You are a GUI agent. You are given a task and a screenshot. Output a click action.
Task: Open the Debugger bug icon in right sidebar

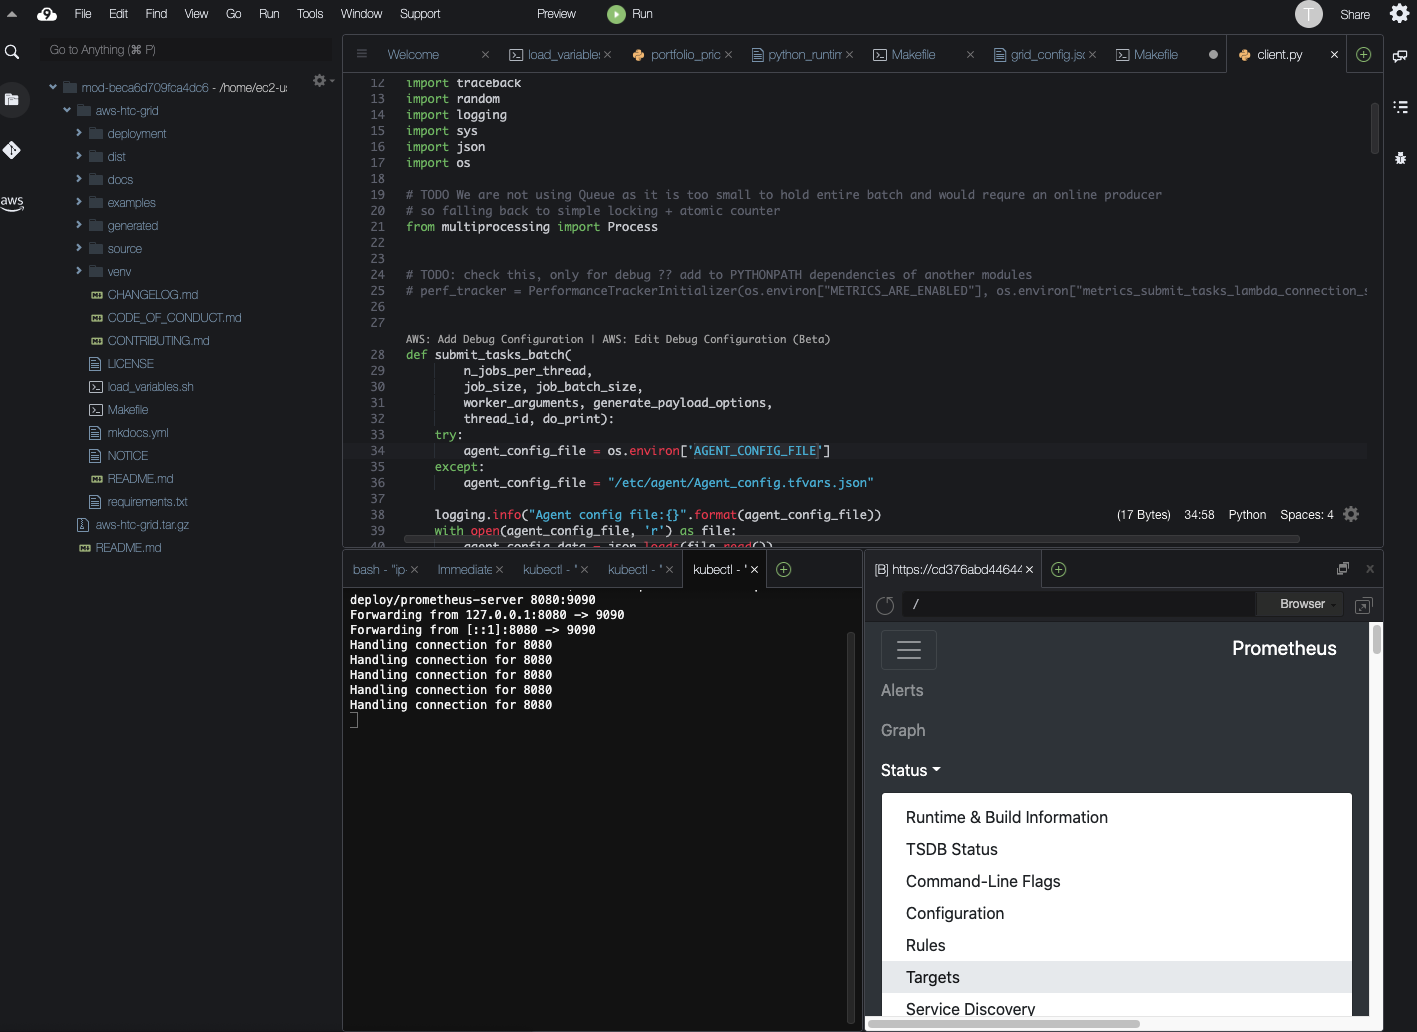click(x=1400, y=158)
